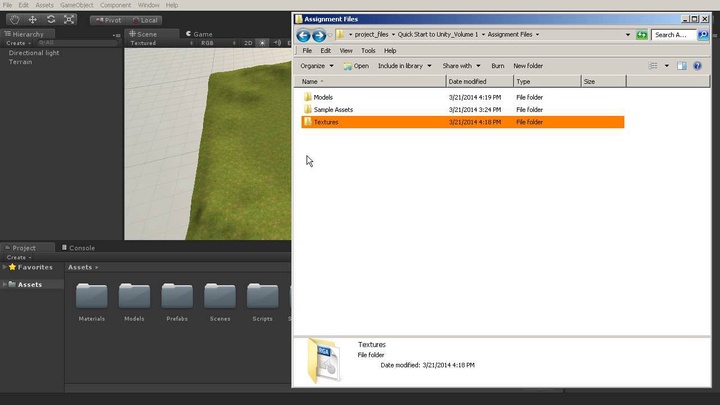Switch to the Console tab
Image resolution: width=720 pixels, height=405 pixels.
point(81,248)
